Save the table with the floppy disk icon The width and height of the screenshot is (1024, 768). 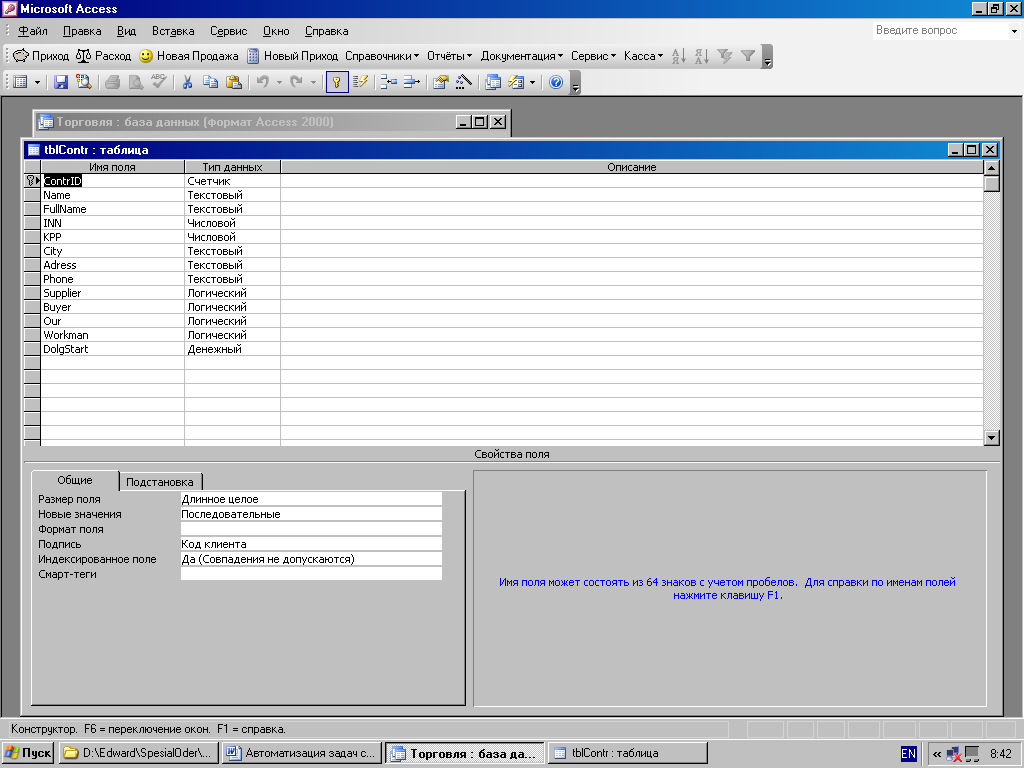pyautogui.click(x=61, y=82)
